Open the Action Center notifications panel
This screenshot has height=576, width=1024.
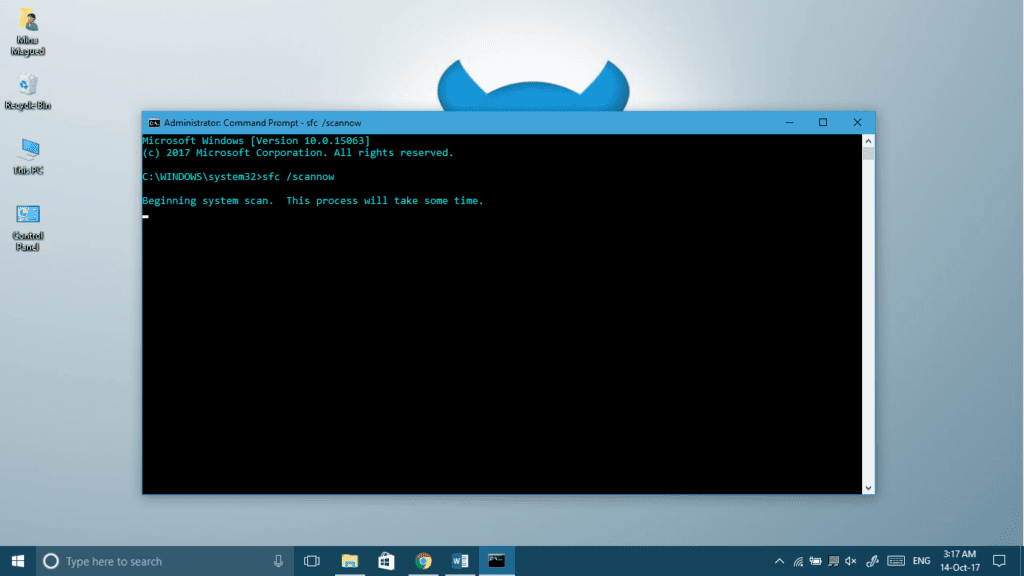999,561
